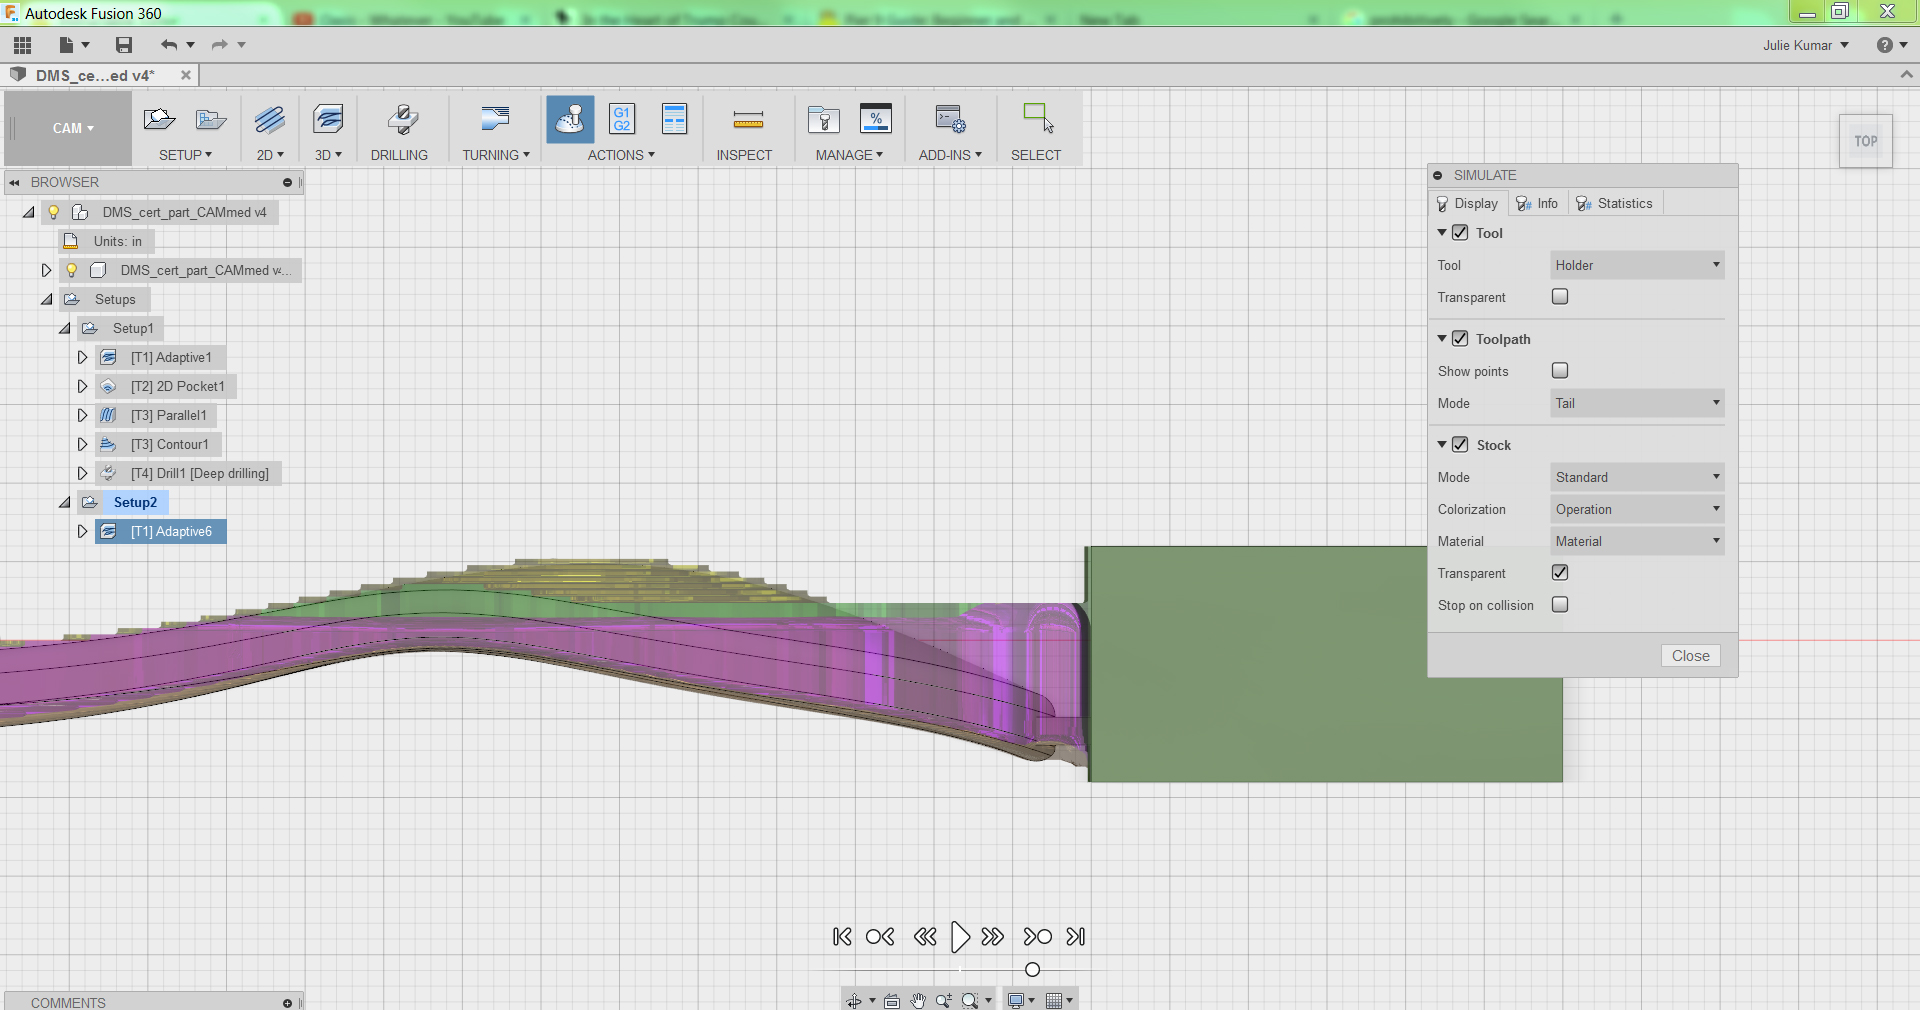Viewport: 1920px width, 1010px height.
Task: Toggle root document visibility lightbulb
Action: click(x=54, y=212)
